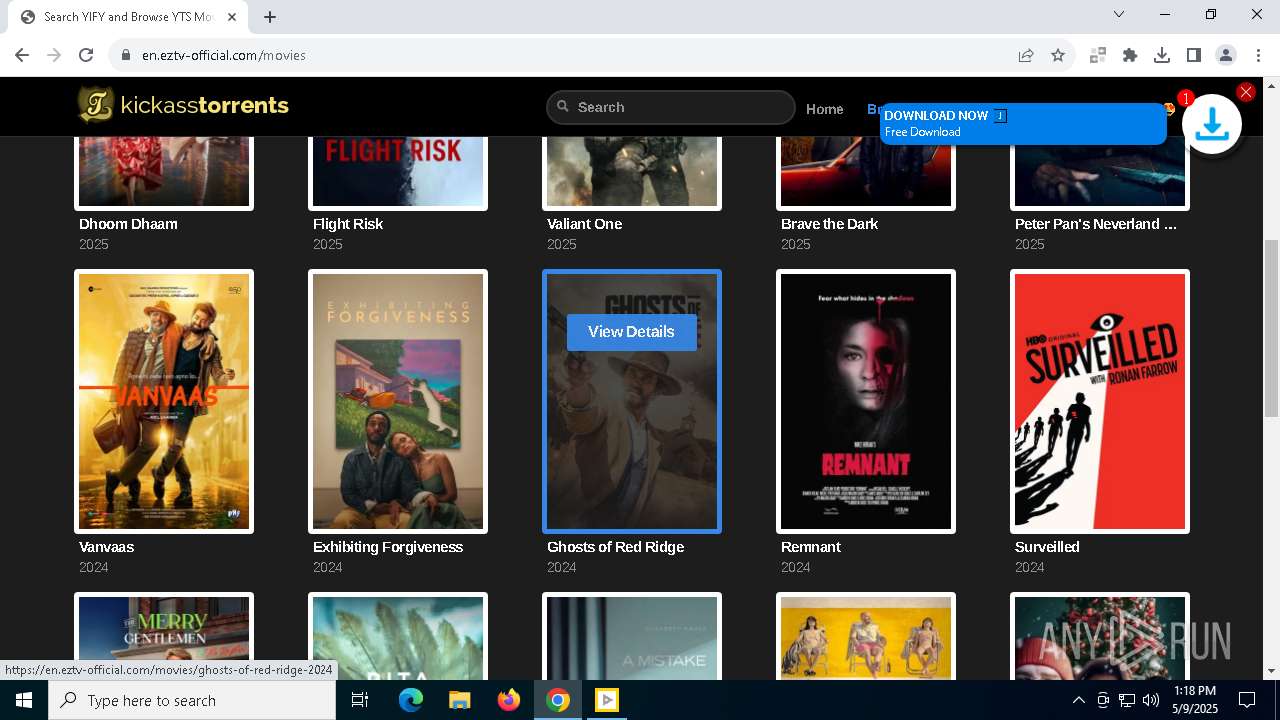Click the Vanvaas title link
This screenshot has height=720, width=1280.
coord(106,547)
